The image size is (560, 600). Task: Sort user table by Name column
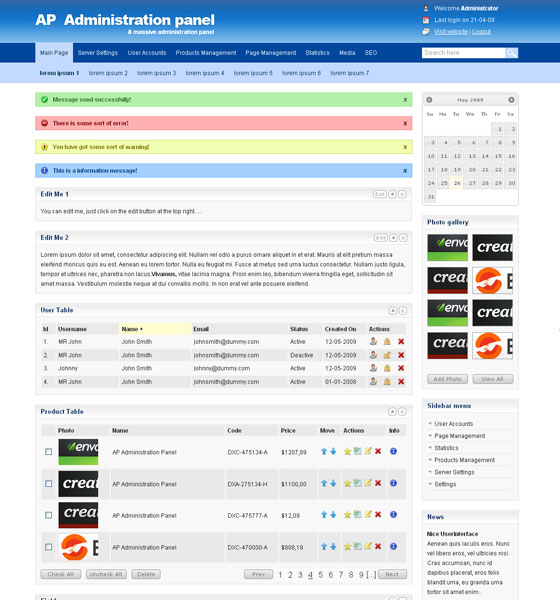[x=155, y=329]
